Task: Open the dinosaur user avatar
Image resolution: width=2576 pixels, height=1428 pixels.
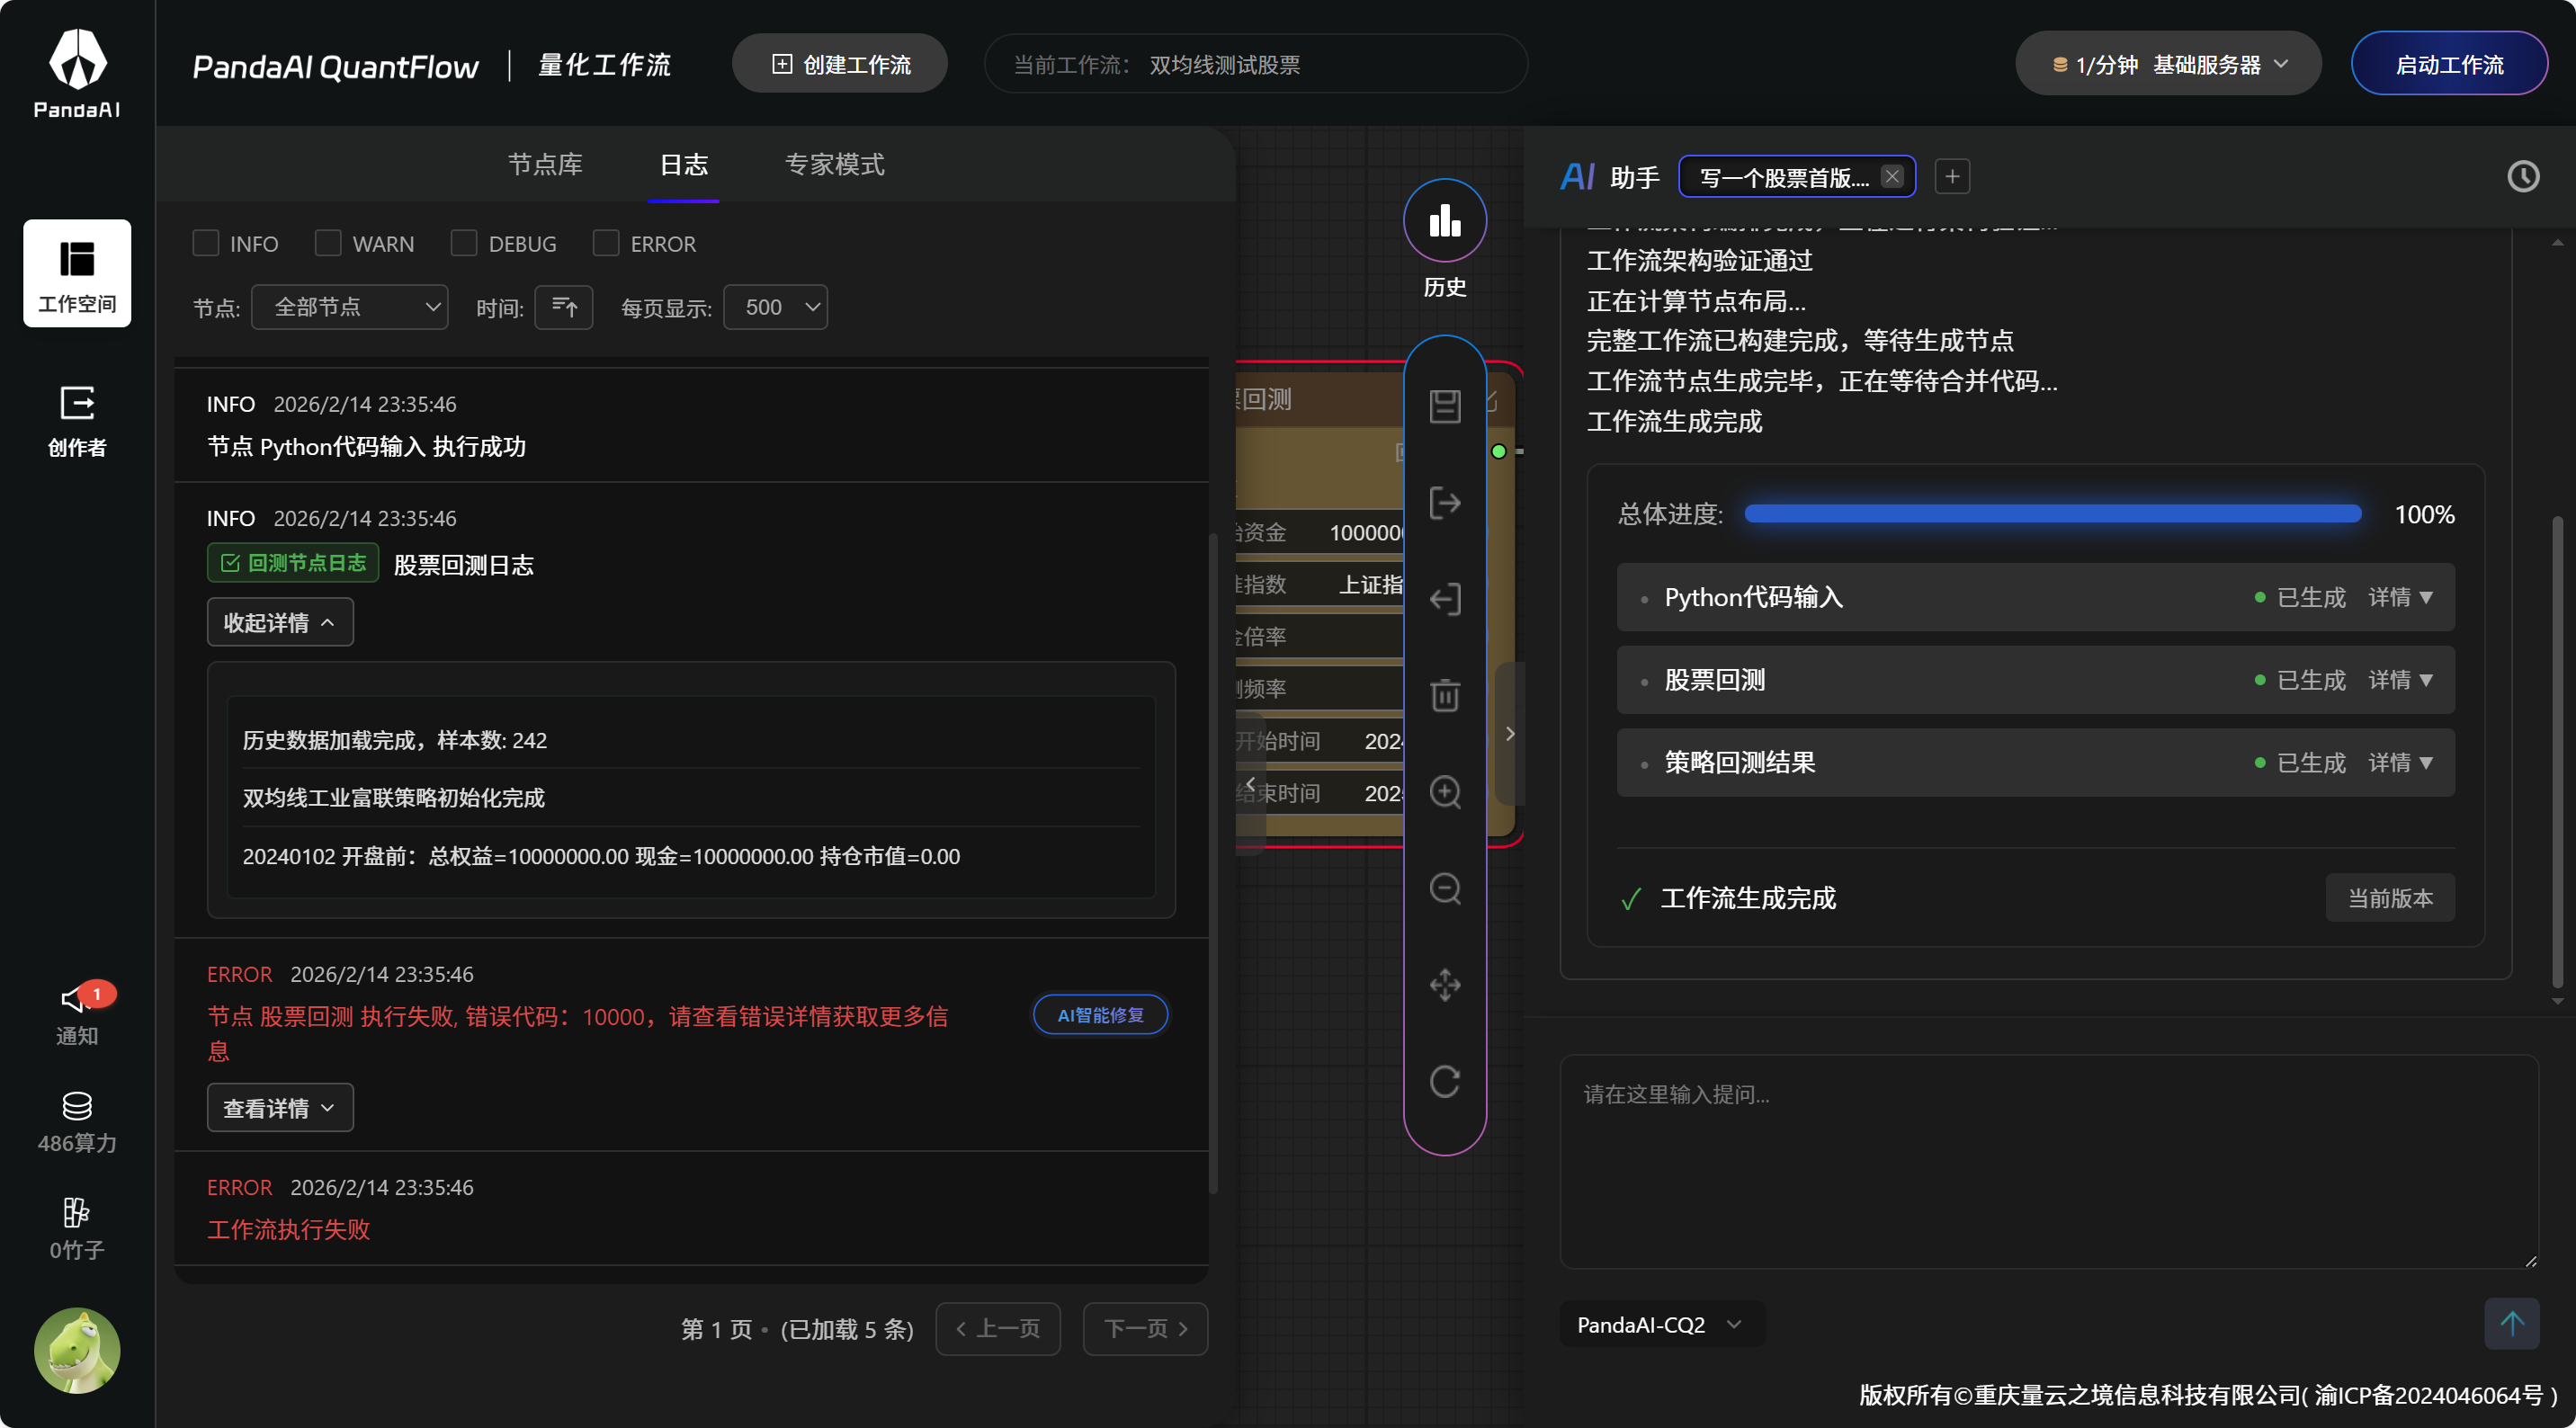Action: (77, 1350)
